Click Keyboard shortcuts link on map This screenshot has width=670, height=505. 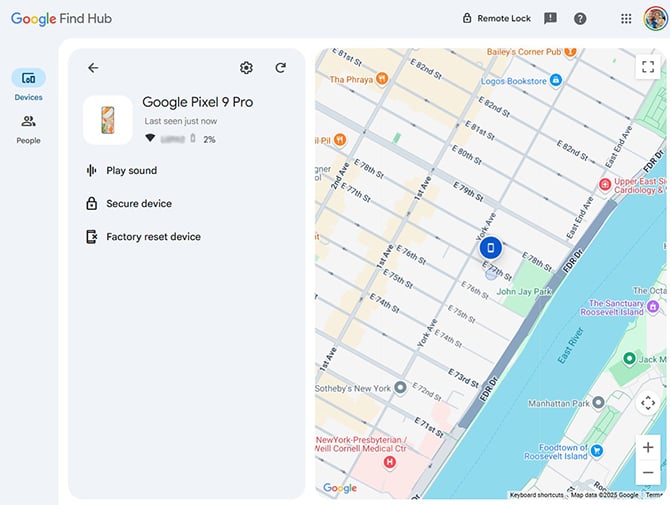pos(536,495)
